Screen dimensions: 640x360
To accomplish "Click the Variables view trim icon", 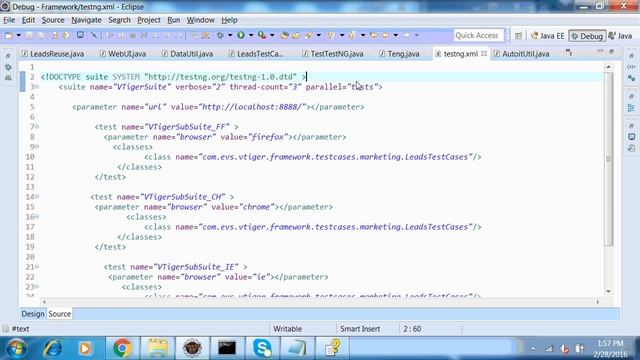I will click(x=631, y=67).
